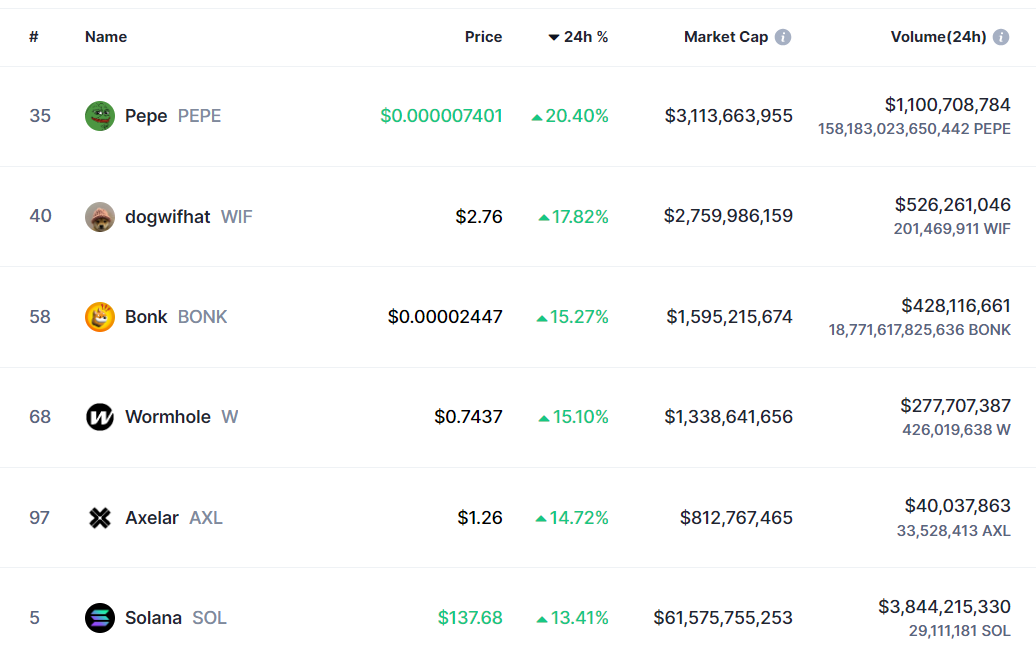Open the Solana name link
This screenshot has height=657, width=1036.
point(153,618)
